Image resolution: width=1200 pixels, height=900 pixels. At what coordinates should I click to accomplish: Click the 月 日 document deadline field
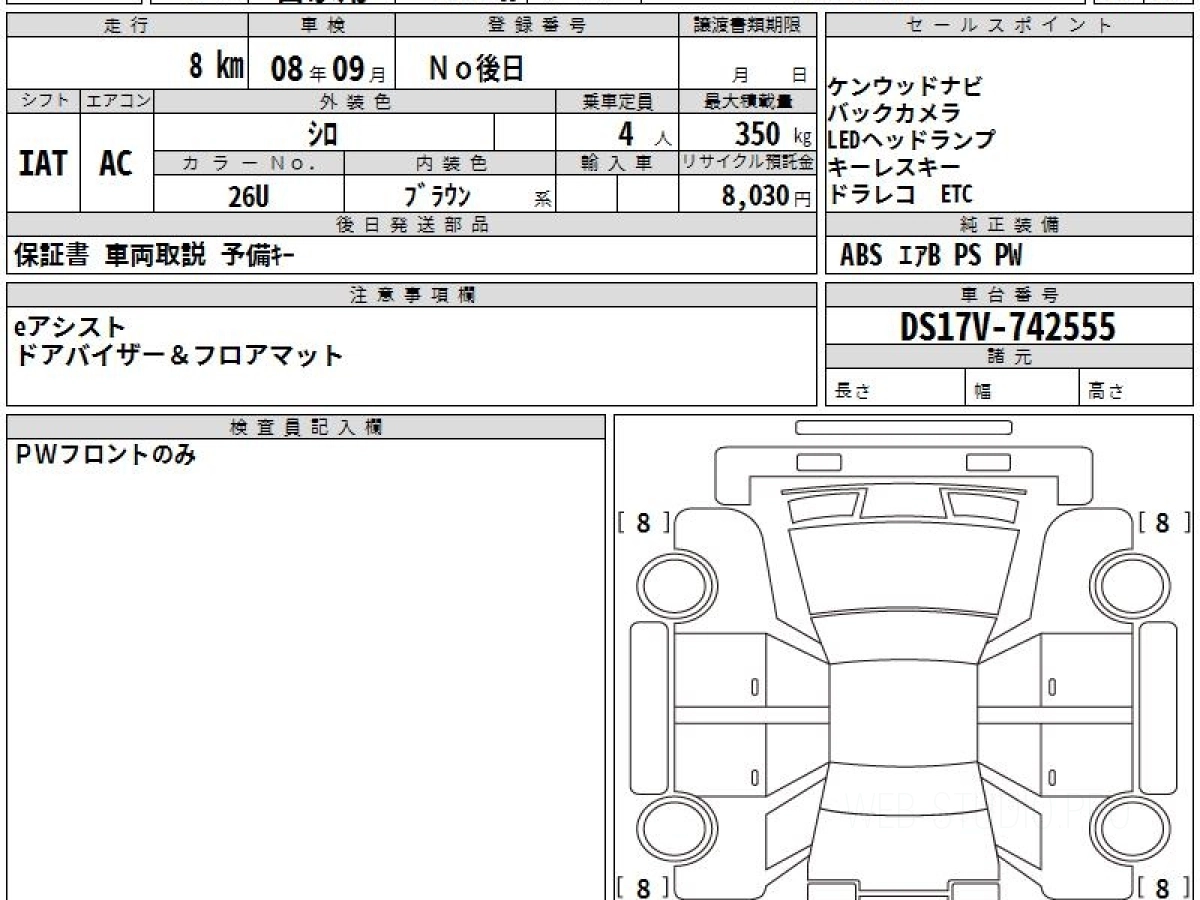748,66
